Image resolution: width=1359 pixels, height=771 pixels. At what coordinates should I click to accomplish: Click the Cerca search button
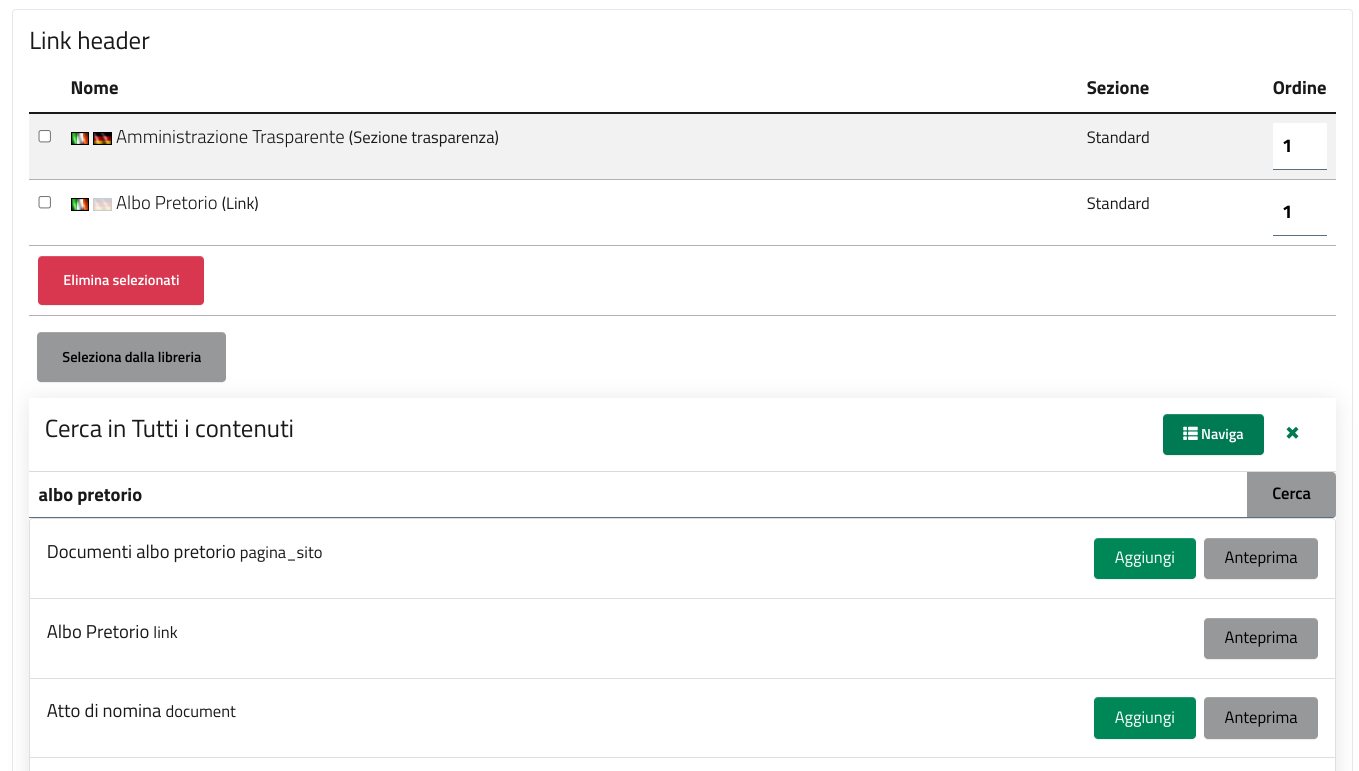1291,494
